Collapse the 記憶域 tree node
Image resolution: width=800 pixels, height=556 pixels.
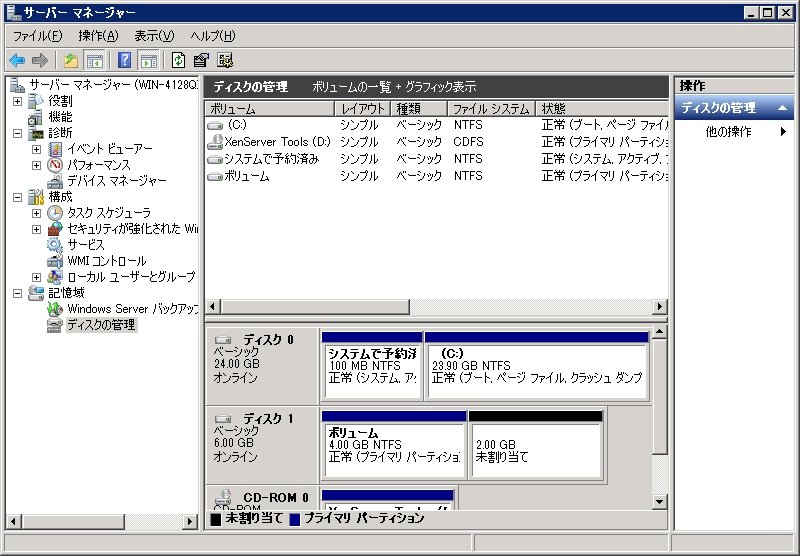17,293
